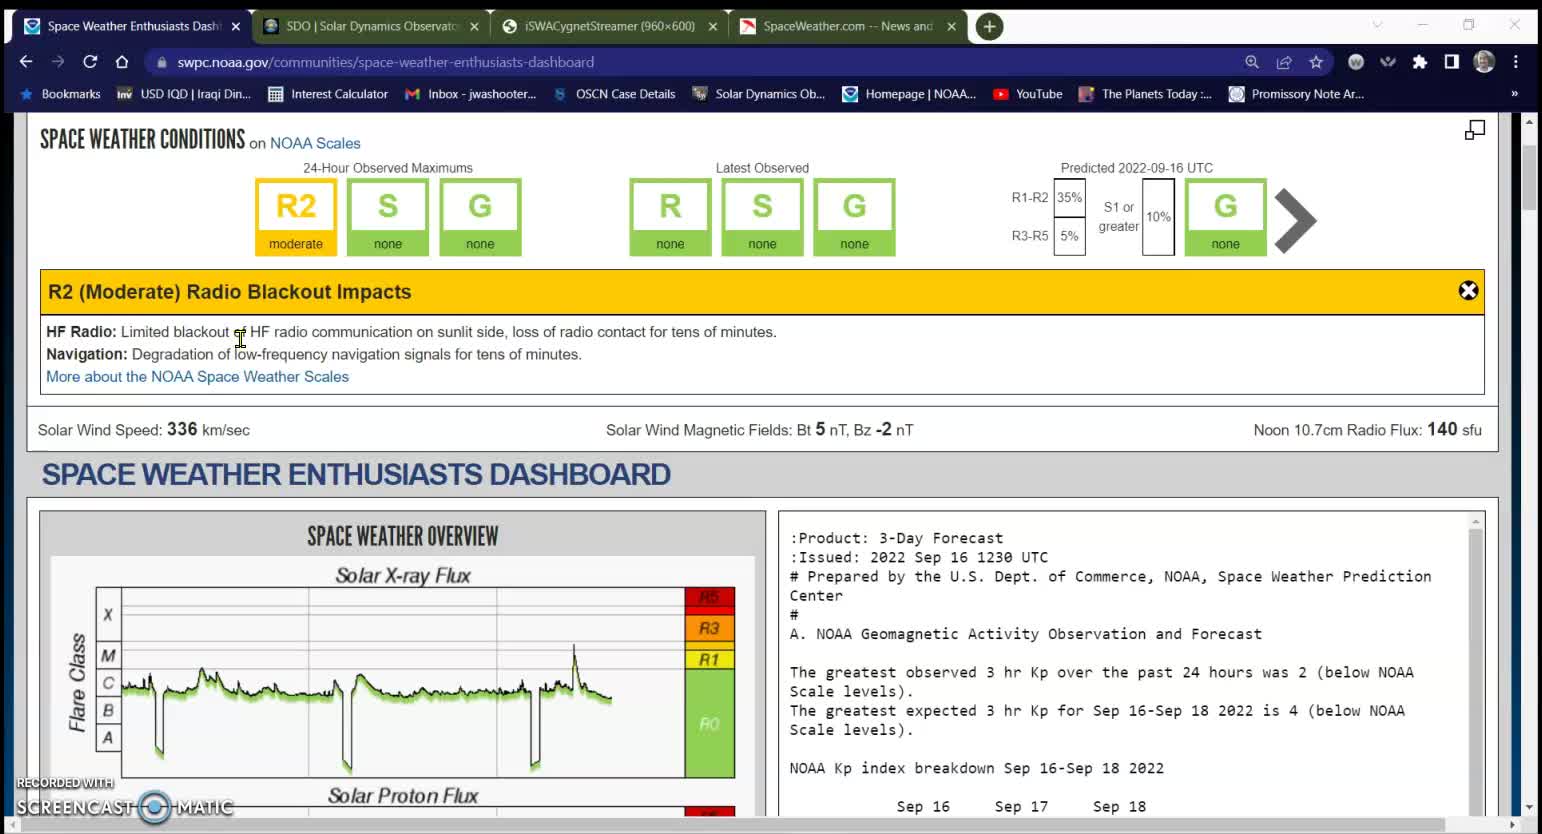This screenshot has height=834, width=1542.
Task: Switch to SDO Solar Dynamics Observatory tab
Action: tap(371, 27)
